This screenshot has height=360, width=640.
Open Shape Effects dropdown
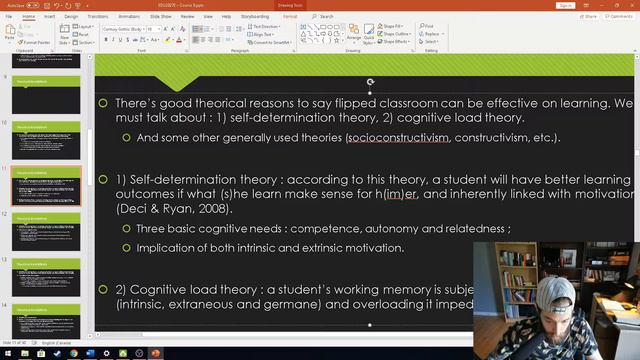coord(393,42)
